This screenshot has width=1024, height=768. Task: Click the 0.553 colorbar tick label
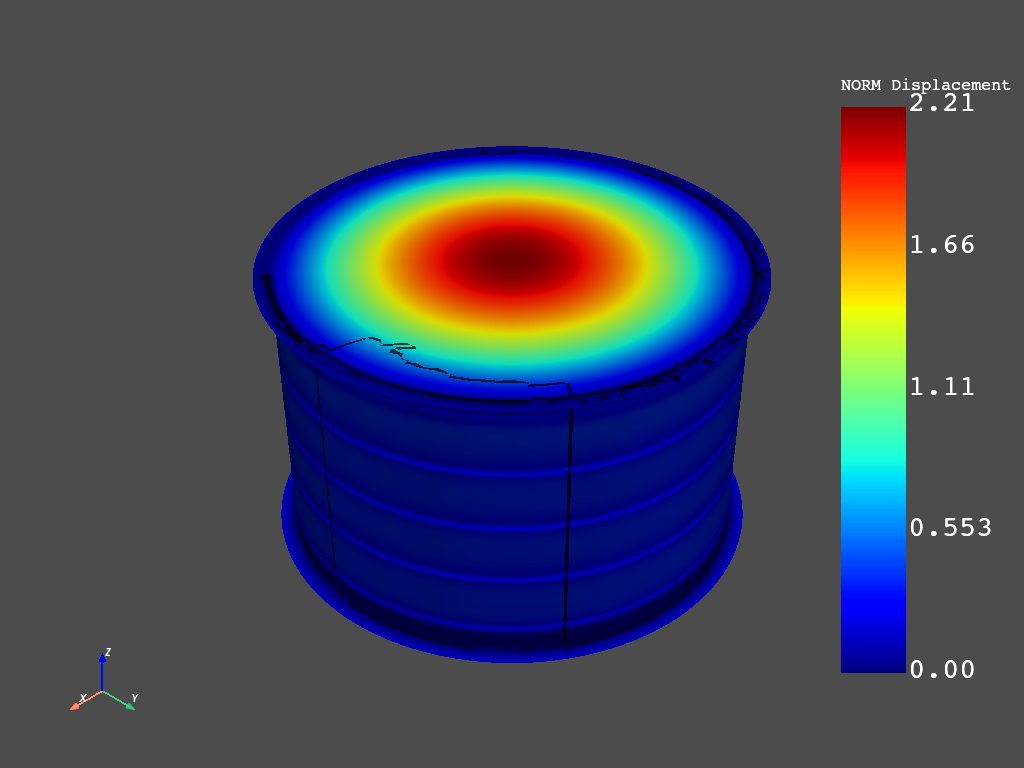950,528
